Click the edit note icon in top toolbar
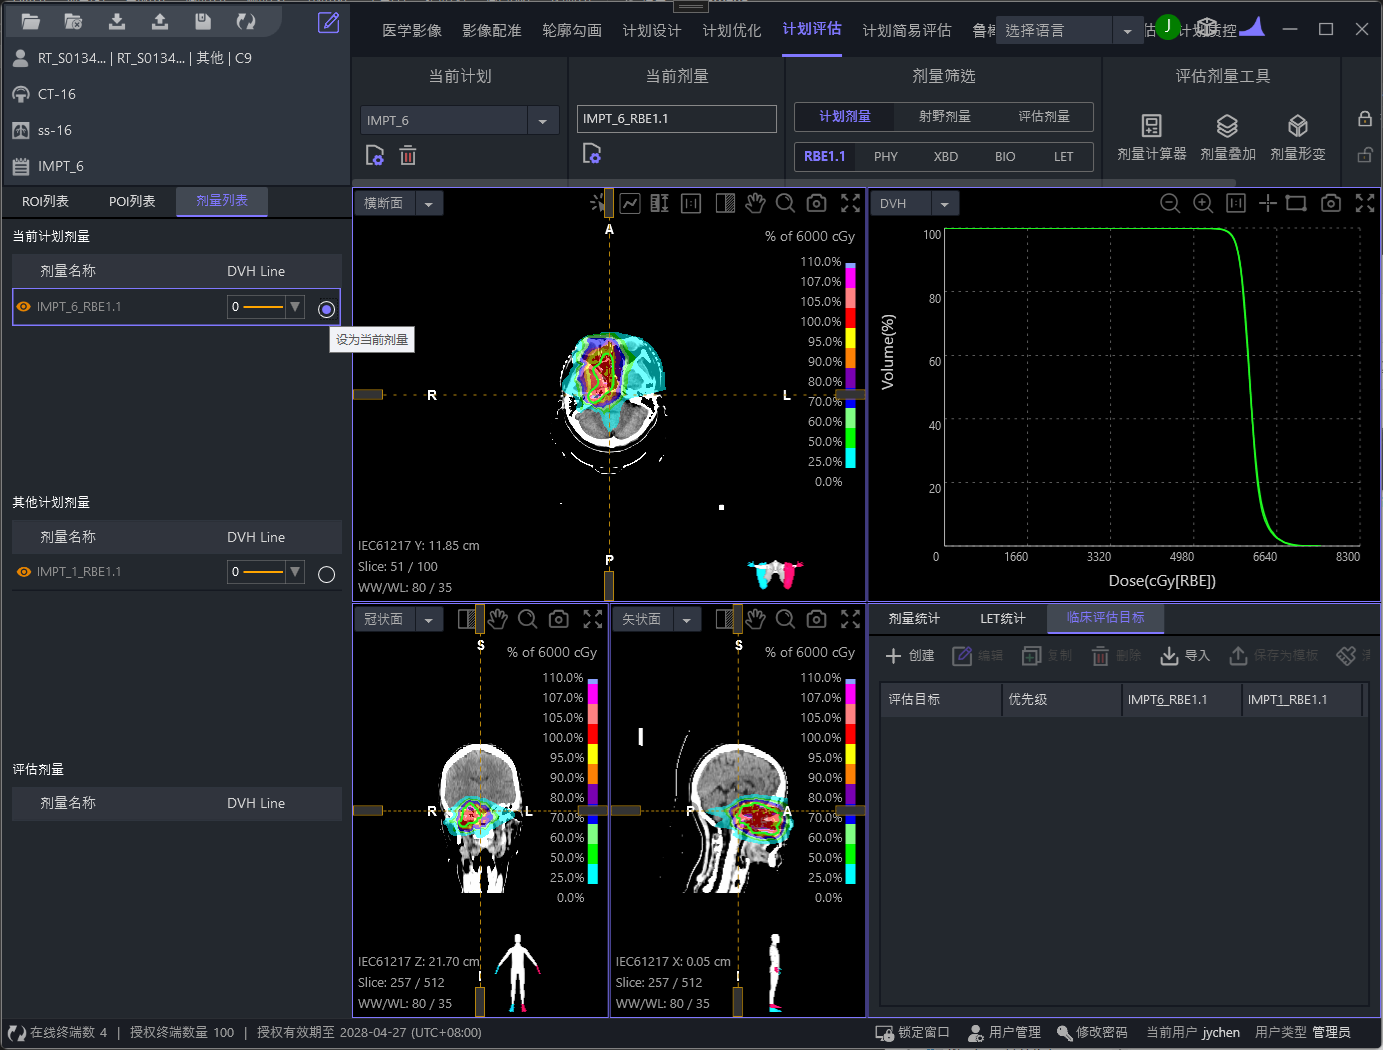 [x=328, y=22]
